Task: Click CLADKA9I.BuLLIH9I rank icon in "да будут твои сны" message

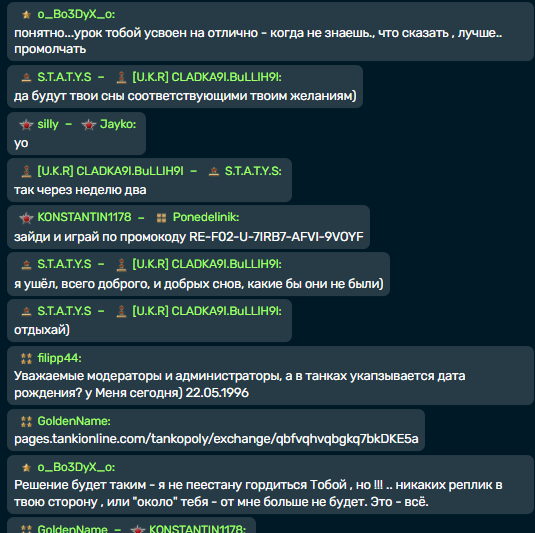Action: [121, 77]
